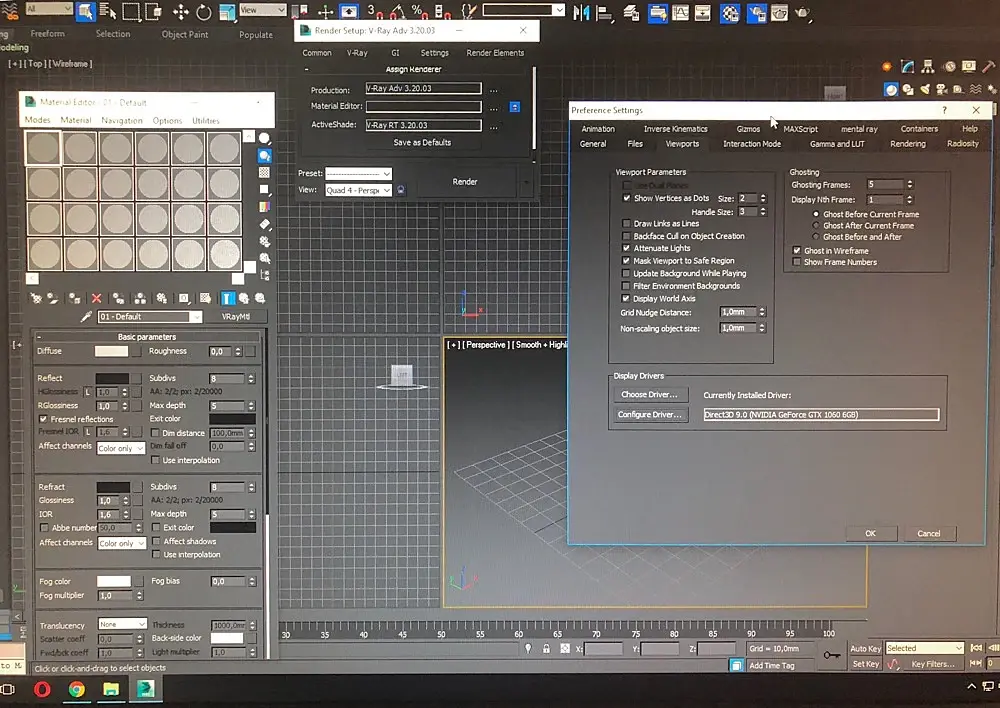Open the Hierarchy panel icon

(928, 66)
